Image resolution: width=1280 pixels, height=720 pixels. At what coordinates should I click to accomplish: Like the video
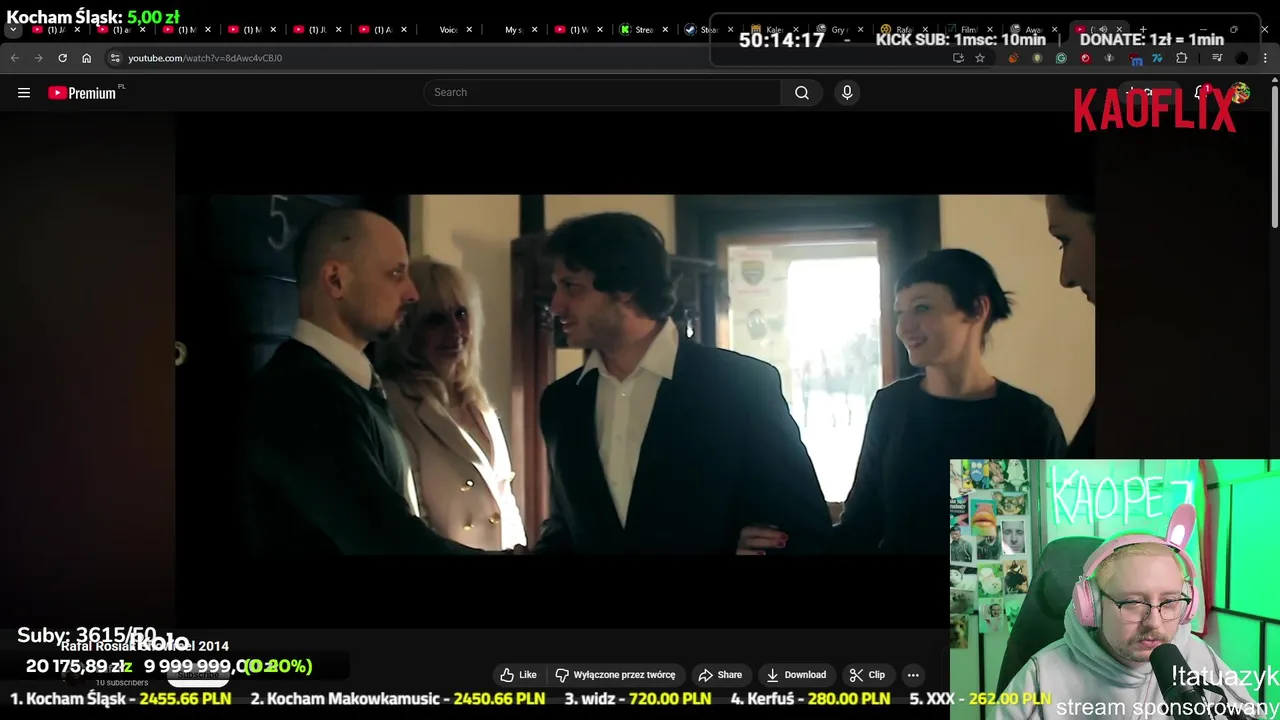[519, 675]
